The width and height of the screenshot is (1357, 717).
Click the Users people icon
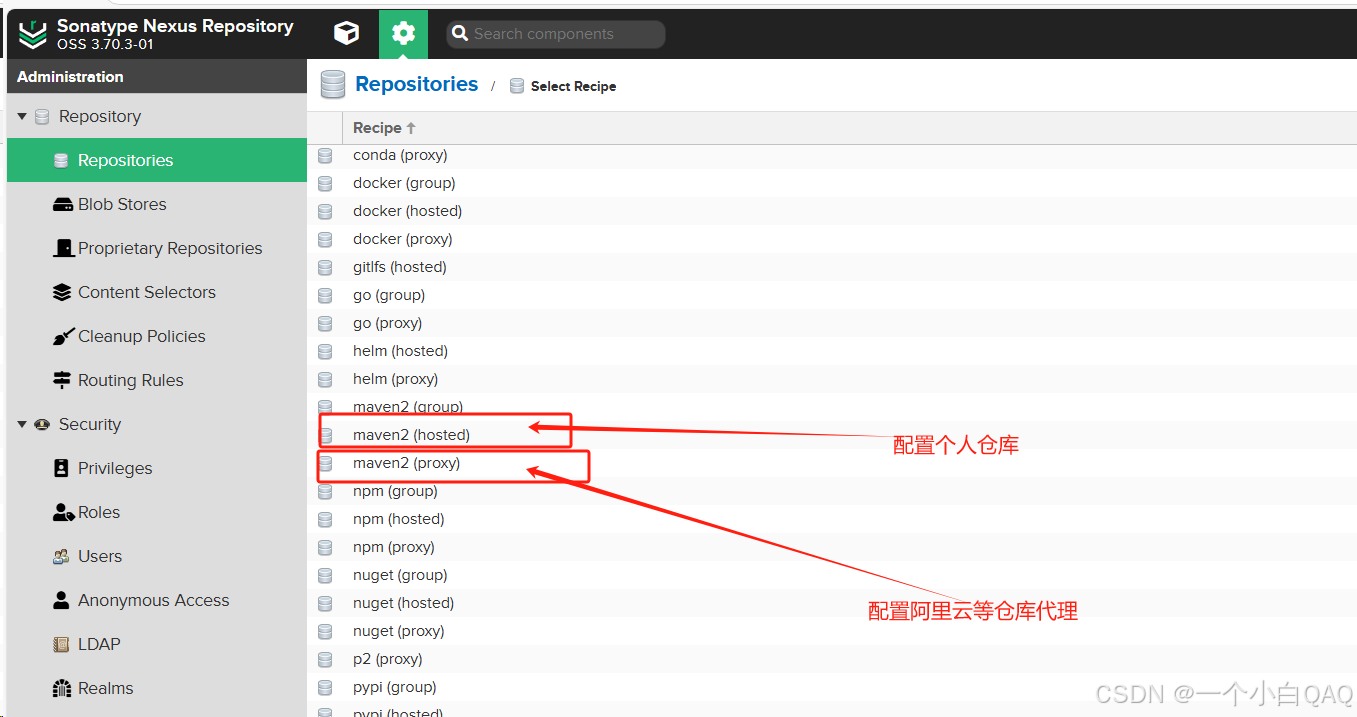click(61, 557)
